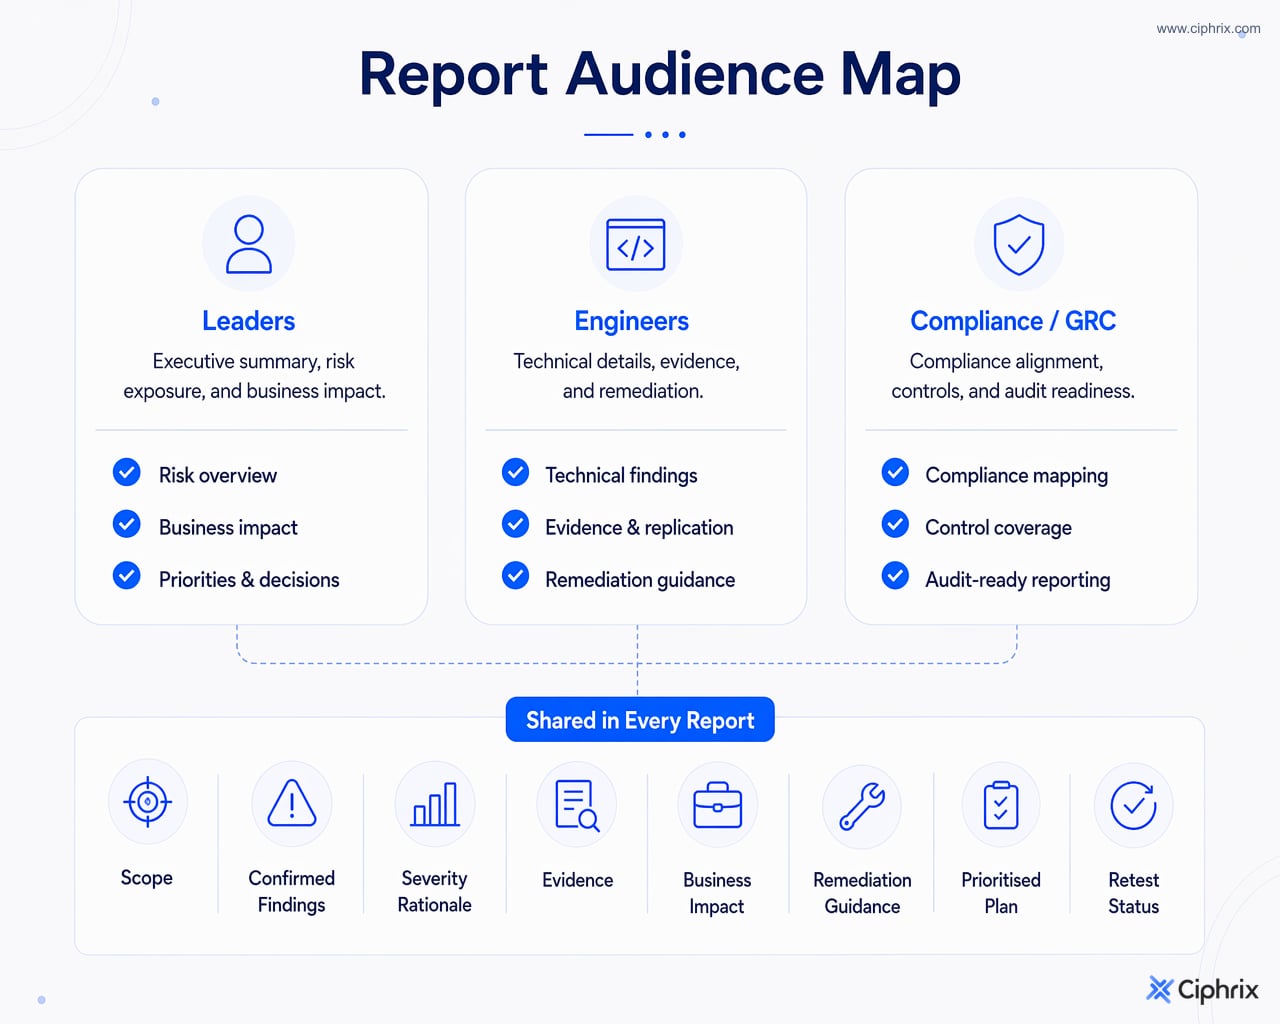
Task: Click the Severity Rationale bar chart icon
Action: 435,804
